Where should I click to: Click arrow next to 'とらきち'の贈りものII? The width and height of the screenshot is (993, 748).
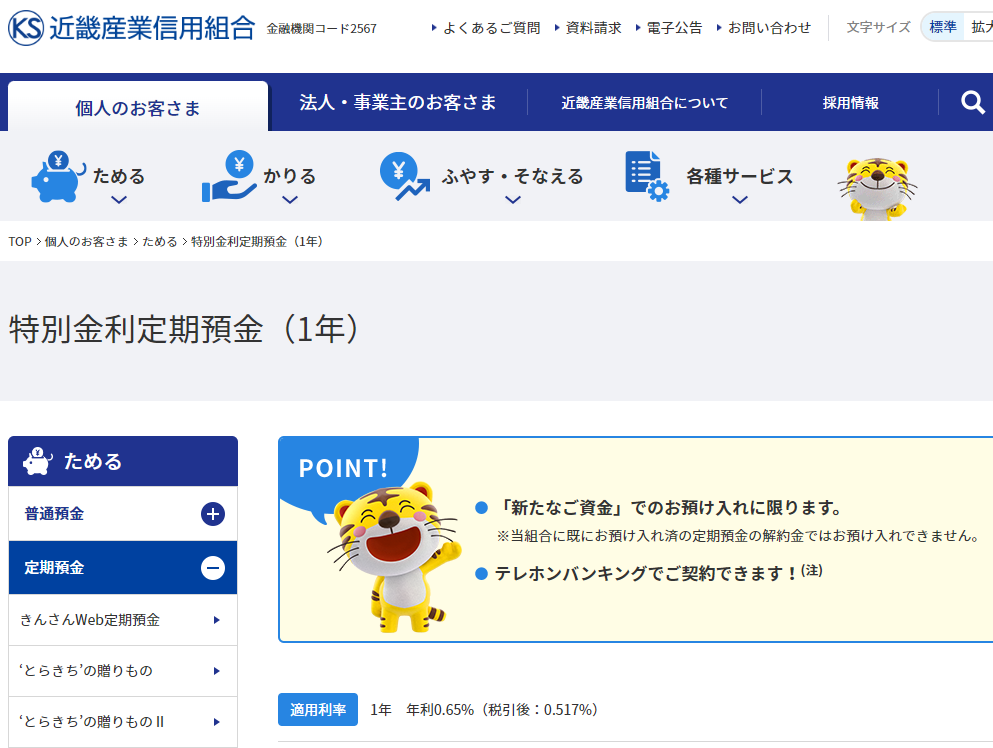(217, 722)
